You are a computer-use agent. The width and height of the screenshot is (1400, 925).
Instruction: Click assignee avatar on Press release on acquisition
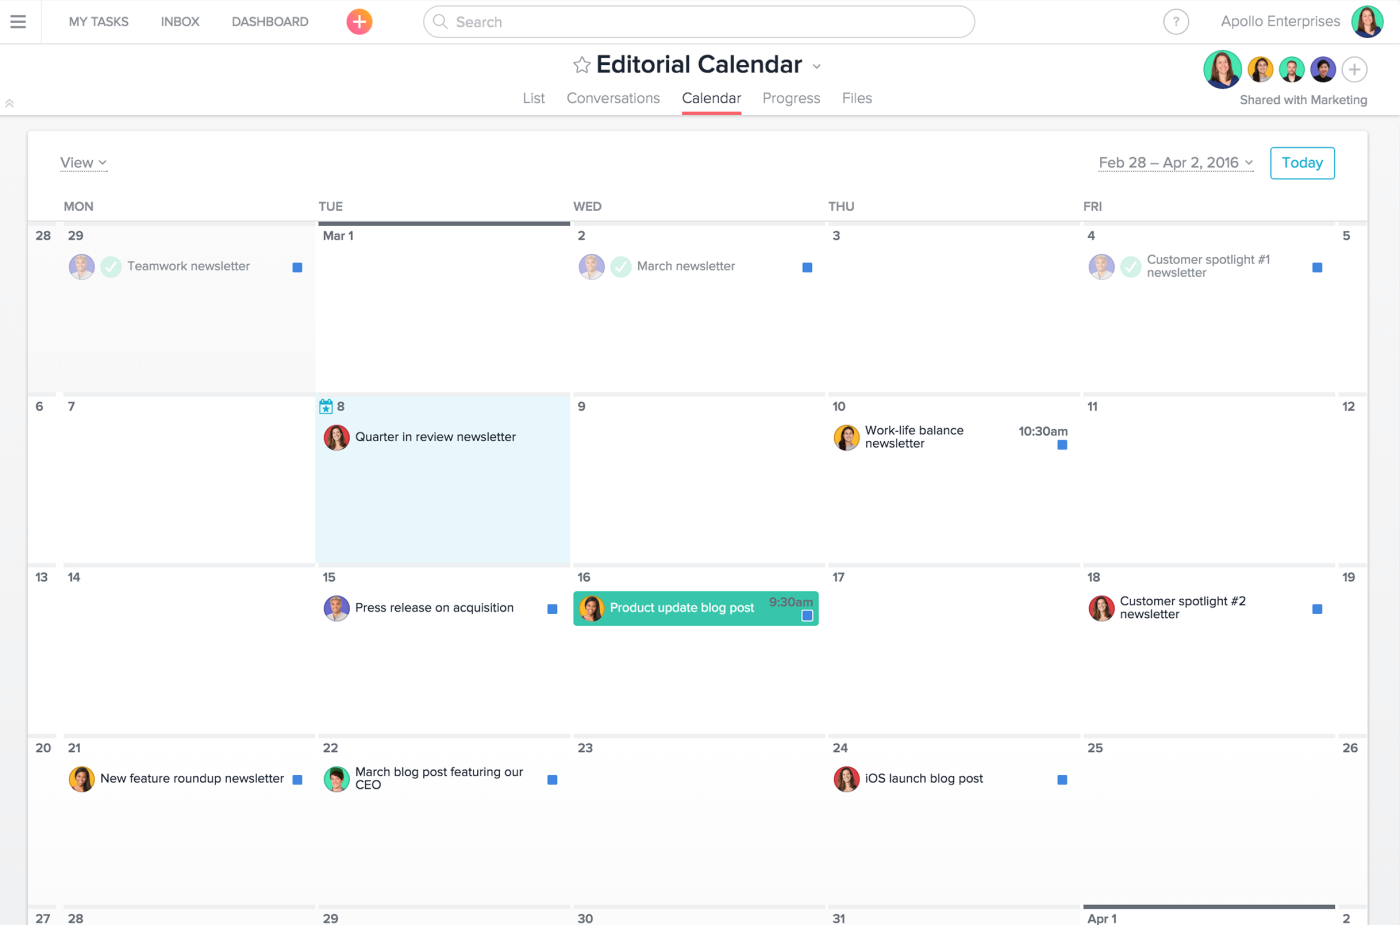(x=337, y=608)
